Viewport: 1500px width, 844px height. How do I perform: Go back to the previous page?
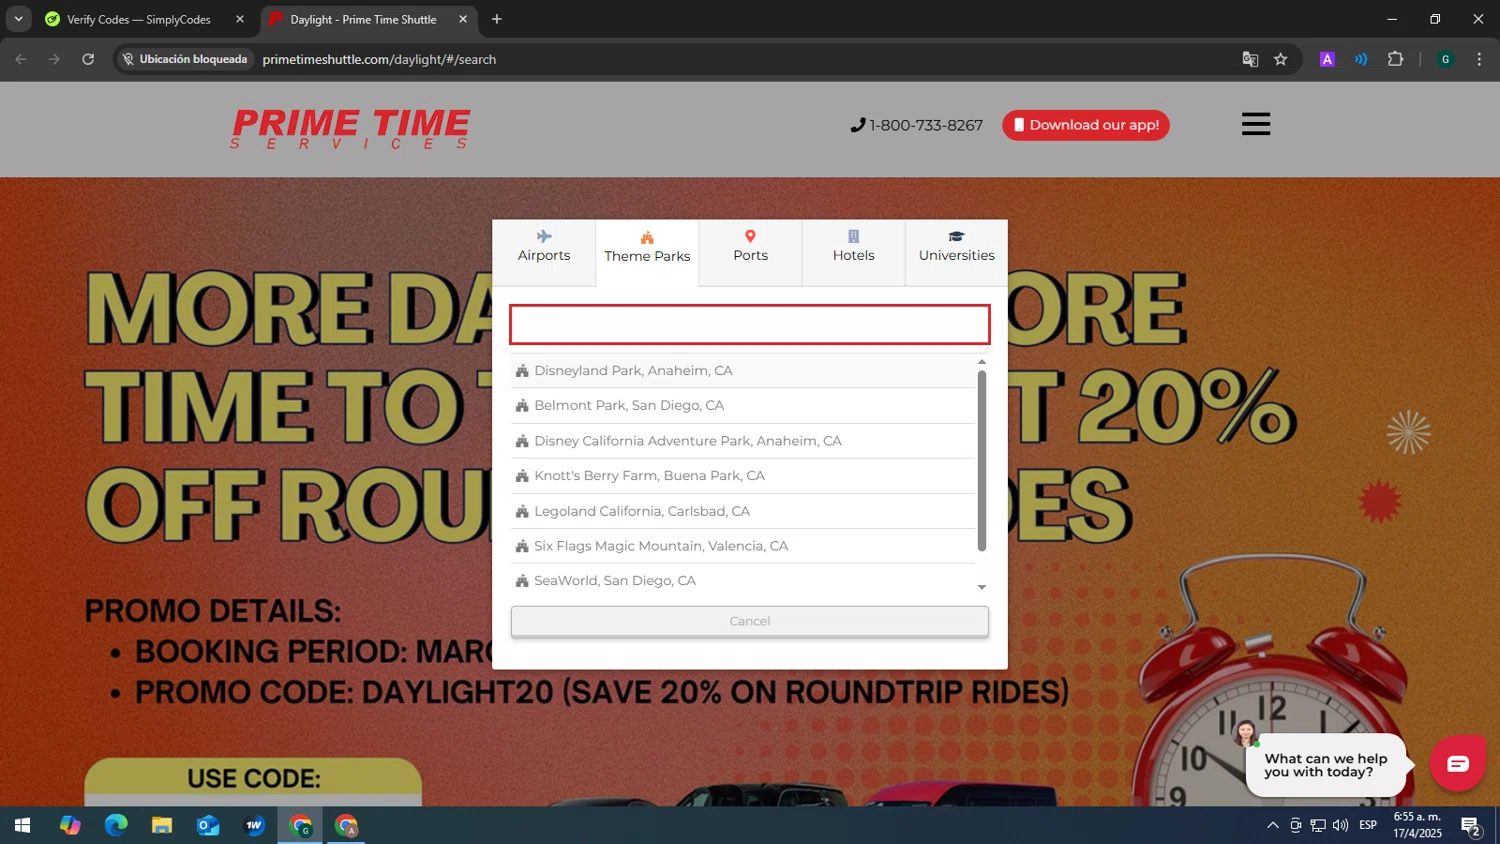tap(21, 59)
